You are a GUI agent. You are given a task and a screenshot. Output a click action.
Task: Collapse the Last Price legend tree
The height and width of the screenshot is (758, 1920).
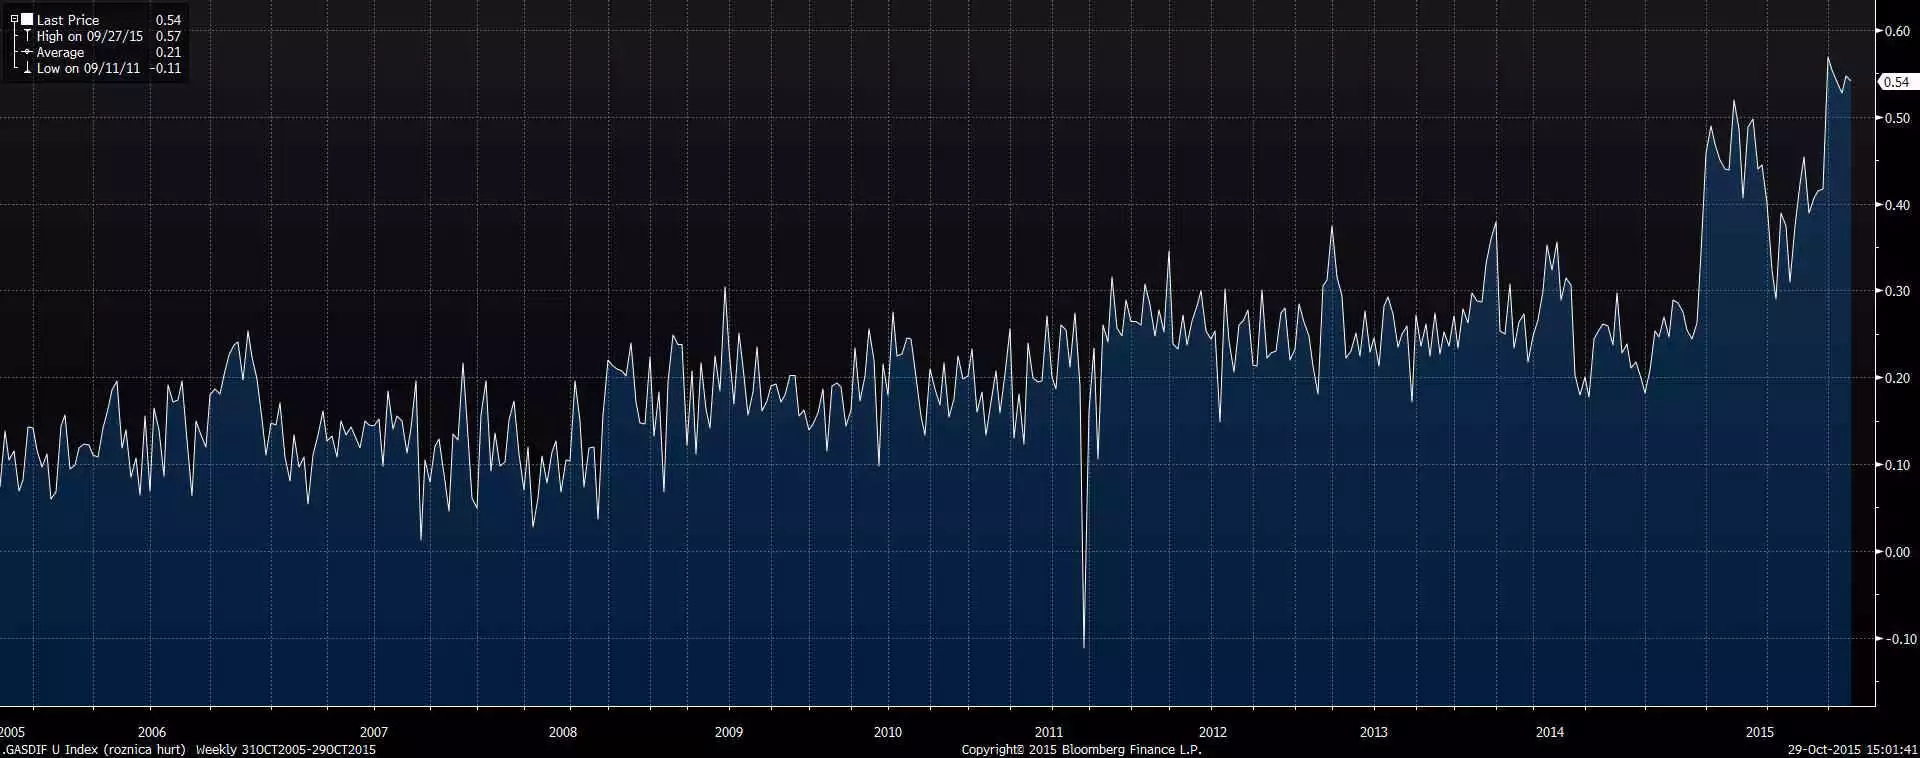pos(14,19)
